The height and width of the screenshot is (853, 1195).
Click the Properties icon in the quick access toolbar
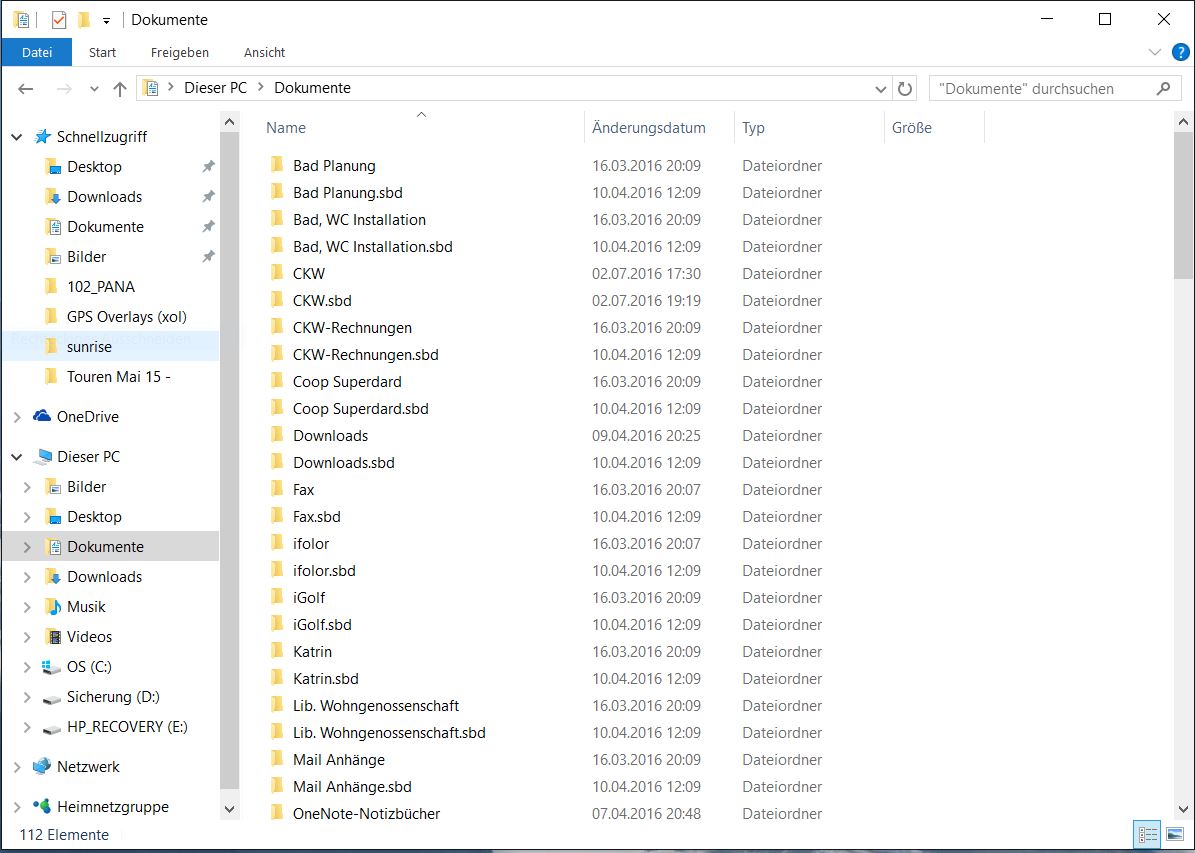tap(59, 19)
